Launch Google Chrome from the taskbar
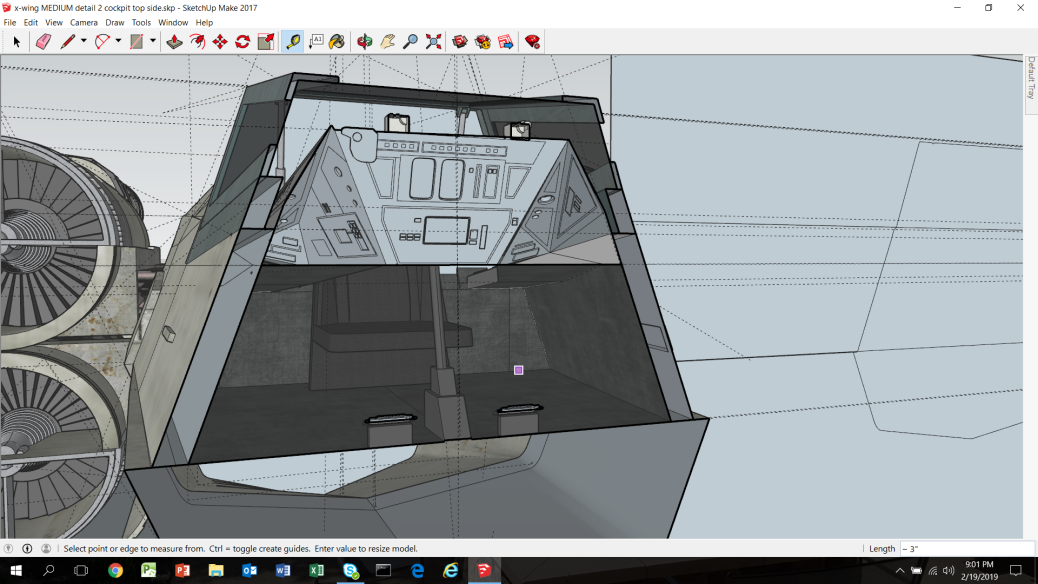 point(115,570)
